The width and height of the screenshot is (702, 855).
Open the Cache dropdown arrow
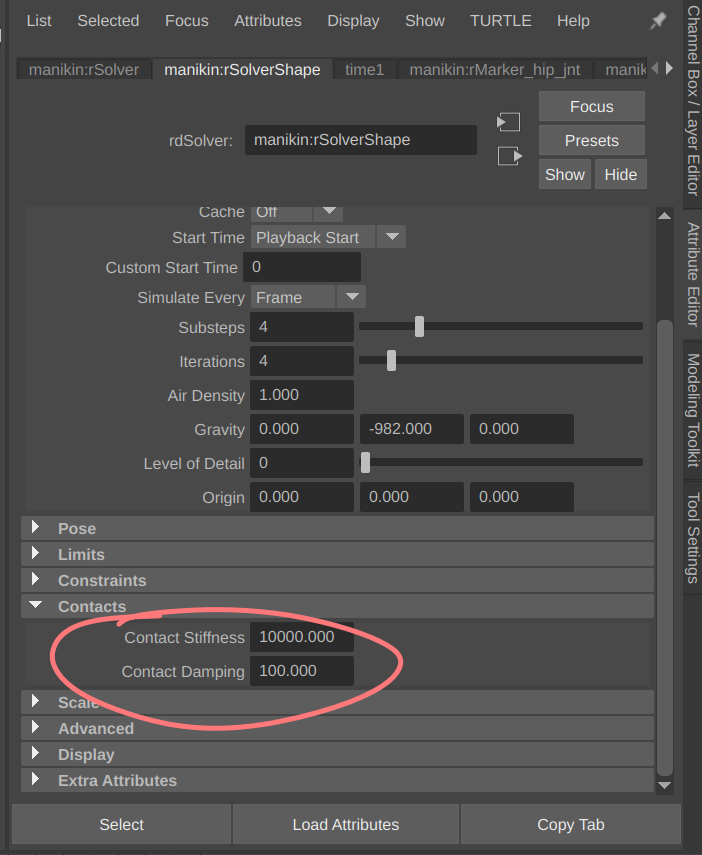(x=328, y=212)
